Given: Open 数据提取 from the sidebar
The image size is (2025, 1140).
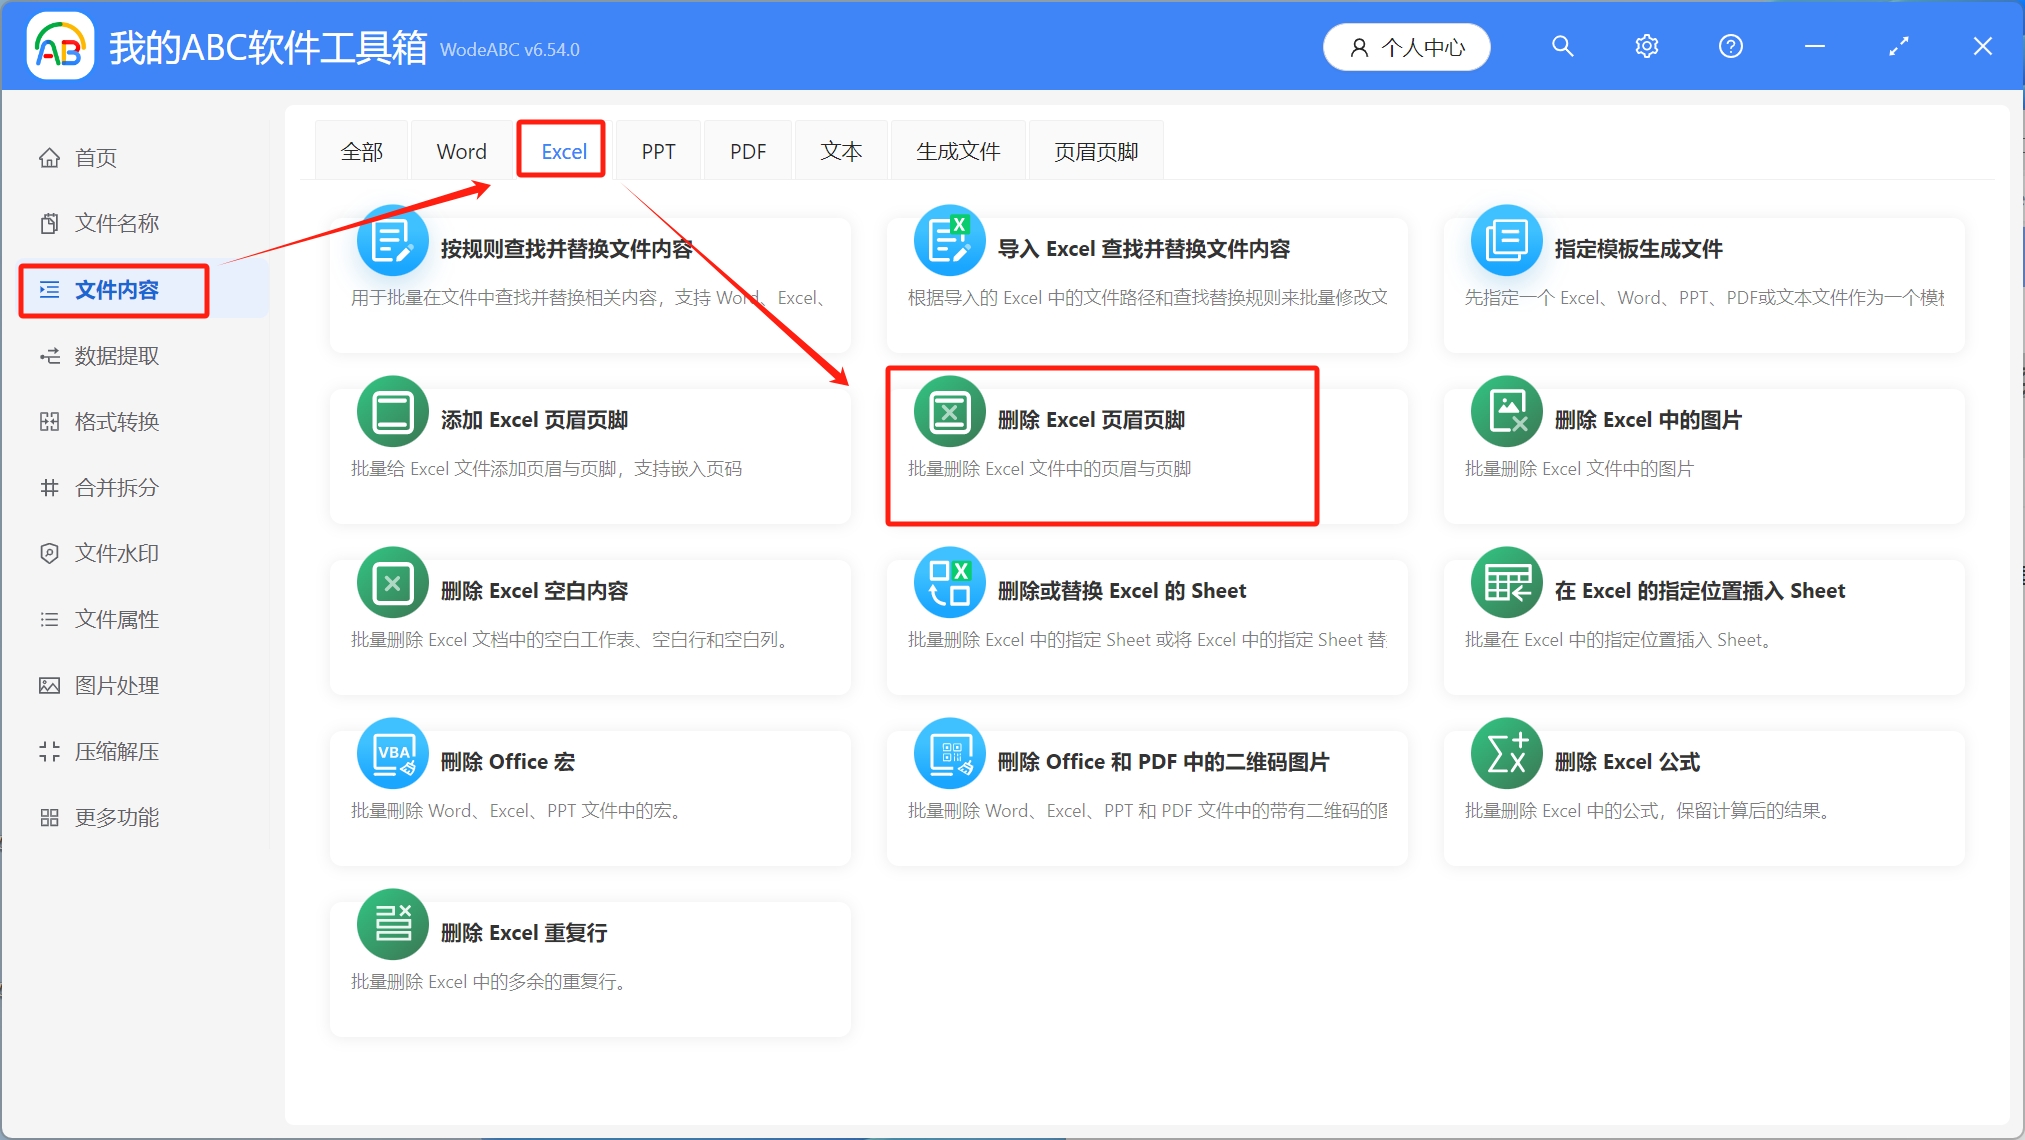Looking at the screenshot, I should [x=114, y=355].
